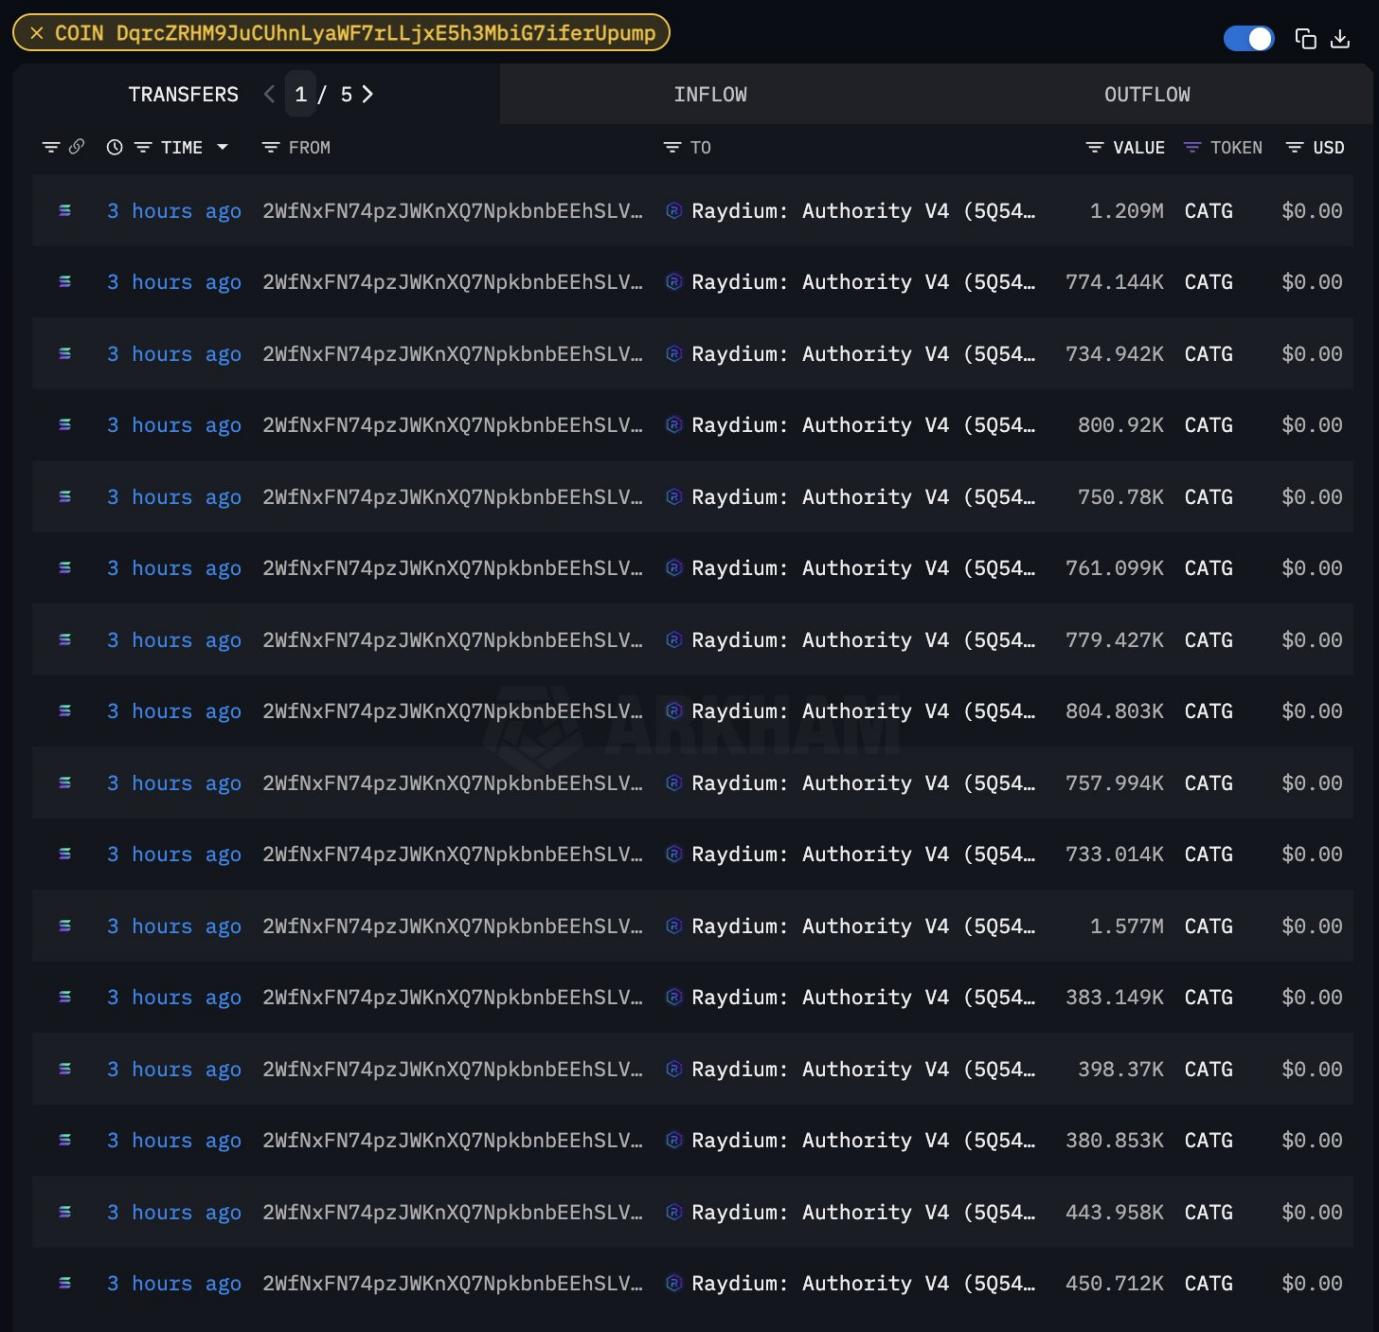The image size is (1379, 1332).
Task: Filter by the USD column
Action: [x=1294, y=147]
